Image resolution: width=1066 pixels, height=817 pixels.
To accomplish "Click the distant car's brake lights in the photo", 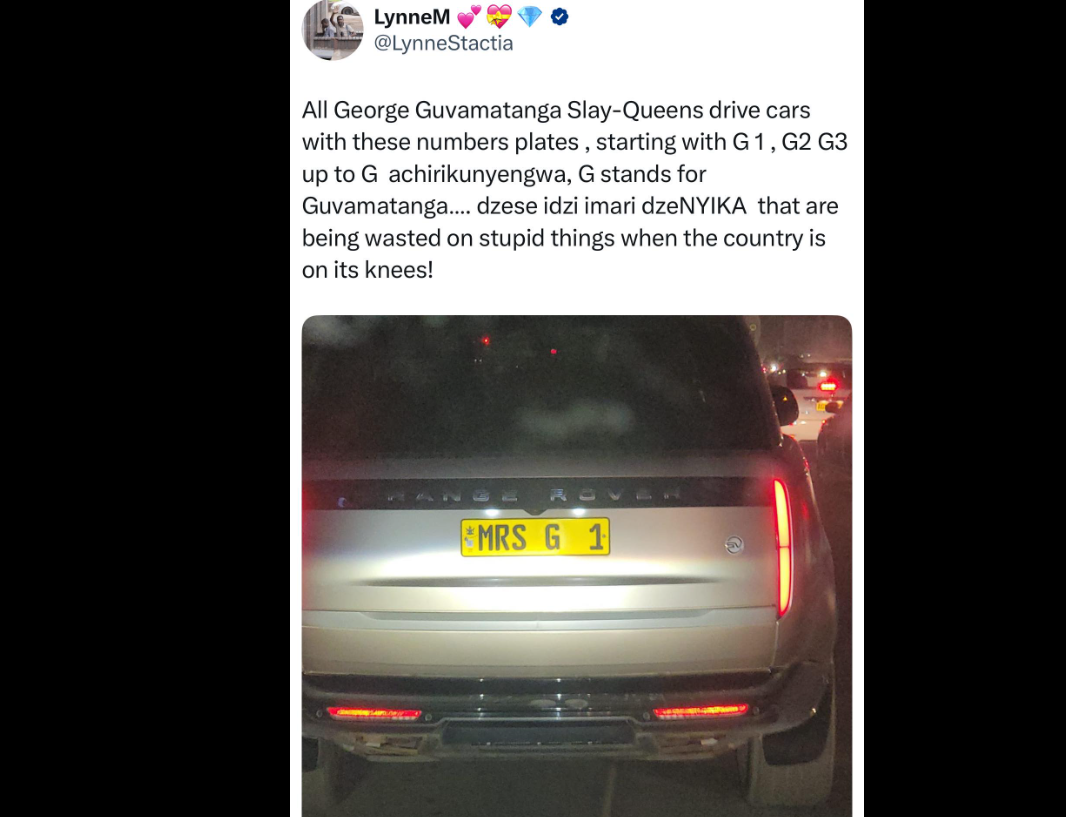I will click(x=827, y=386).
